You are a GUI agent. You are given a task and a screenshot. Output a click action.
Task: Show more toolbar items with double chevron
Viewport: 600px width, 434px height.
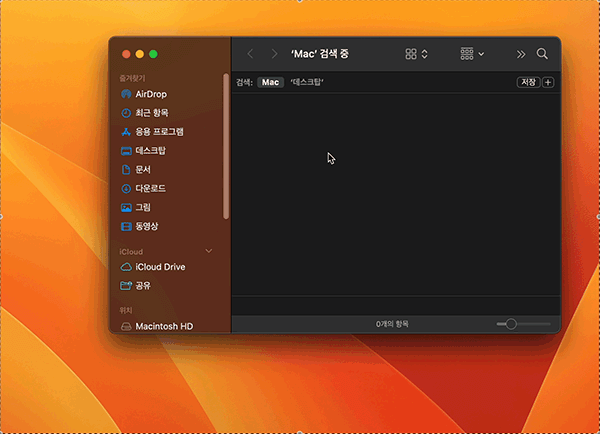(x=521, y=54)
